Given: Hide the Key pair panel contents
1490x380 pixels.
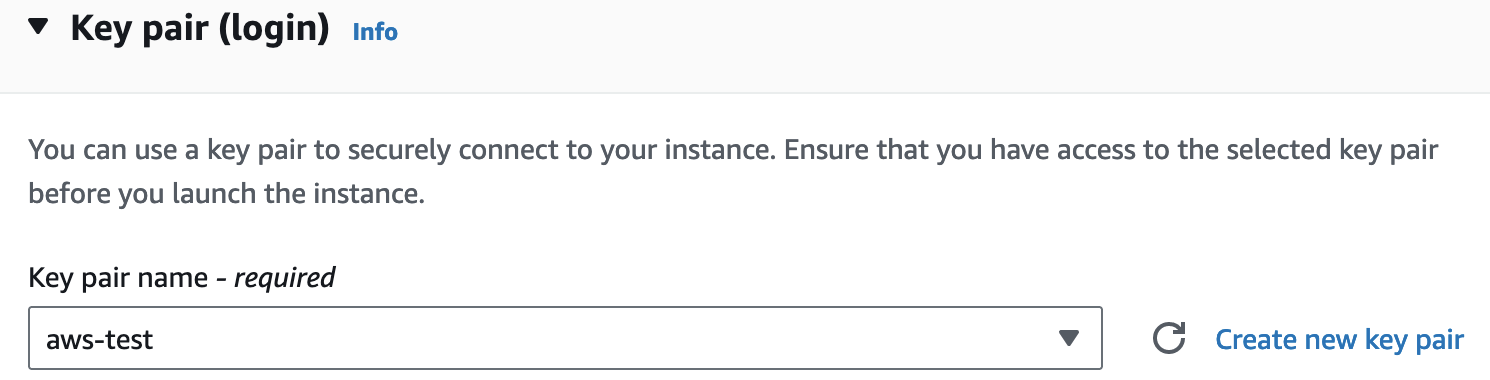Looking at the screenshot, I should click(39, 29).
